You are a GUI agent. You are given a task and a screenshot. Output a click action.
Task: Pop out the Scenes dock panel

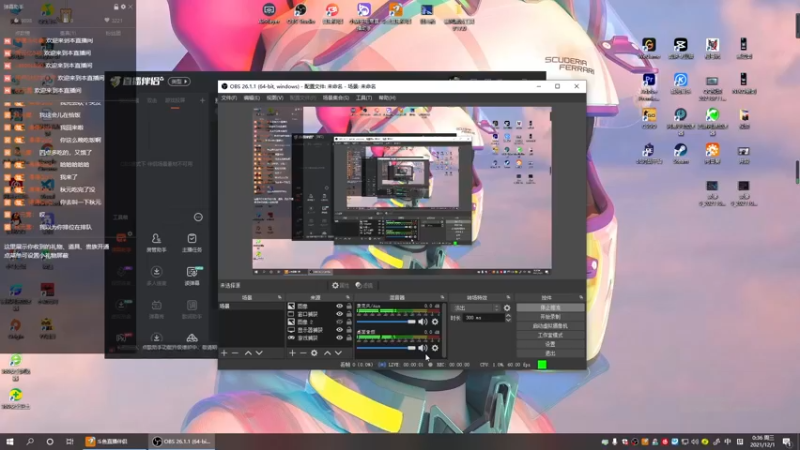280,297
